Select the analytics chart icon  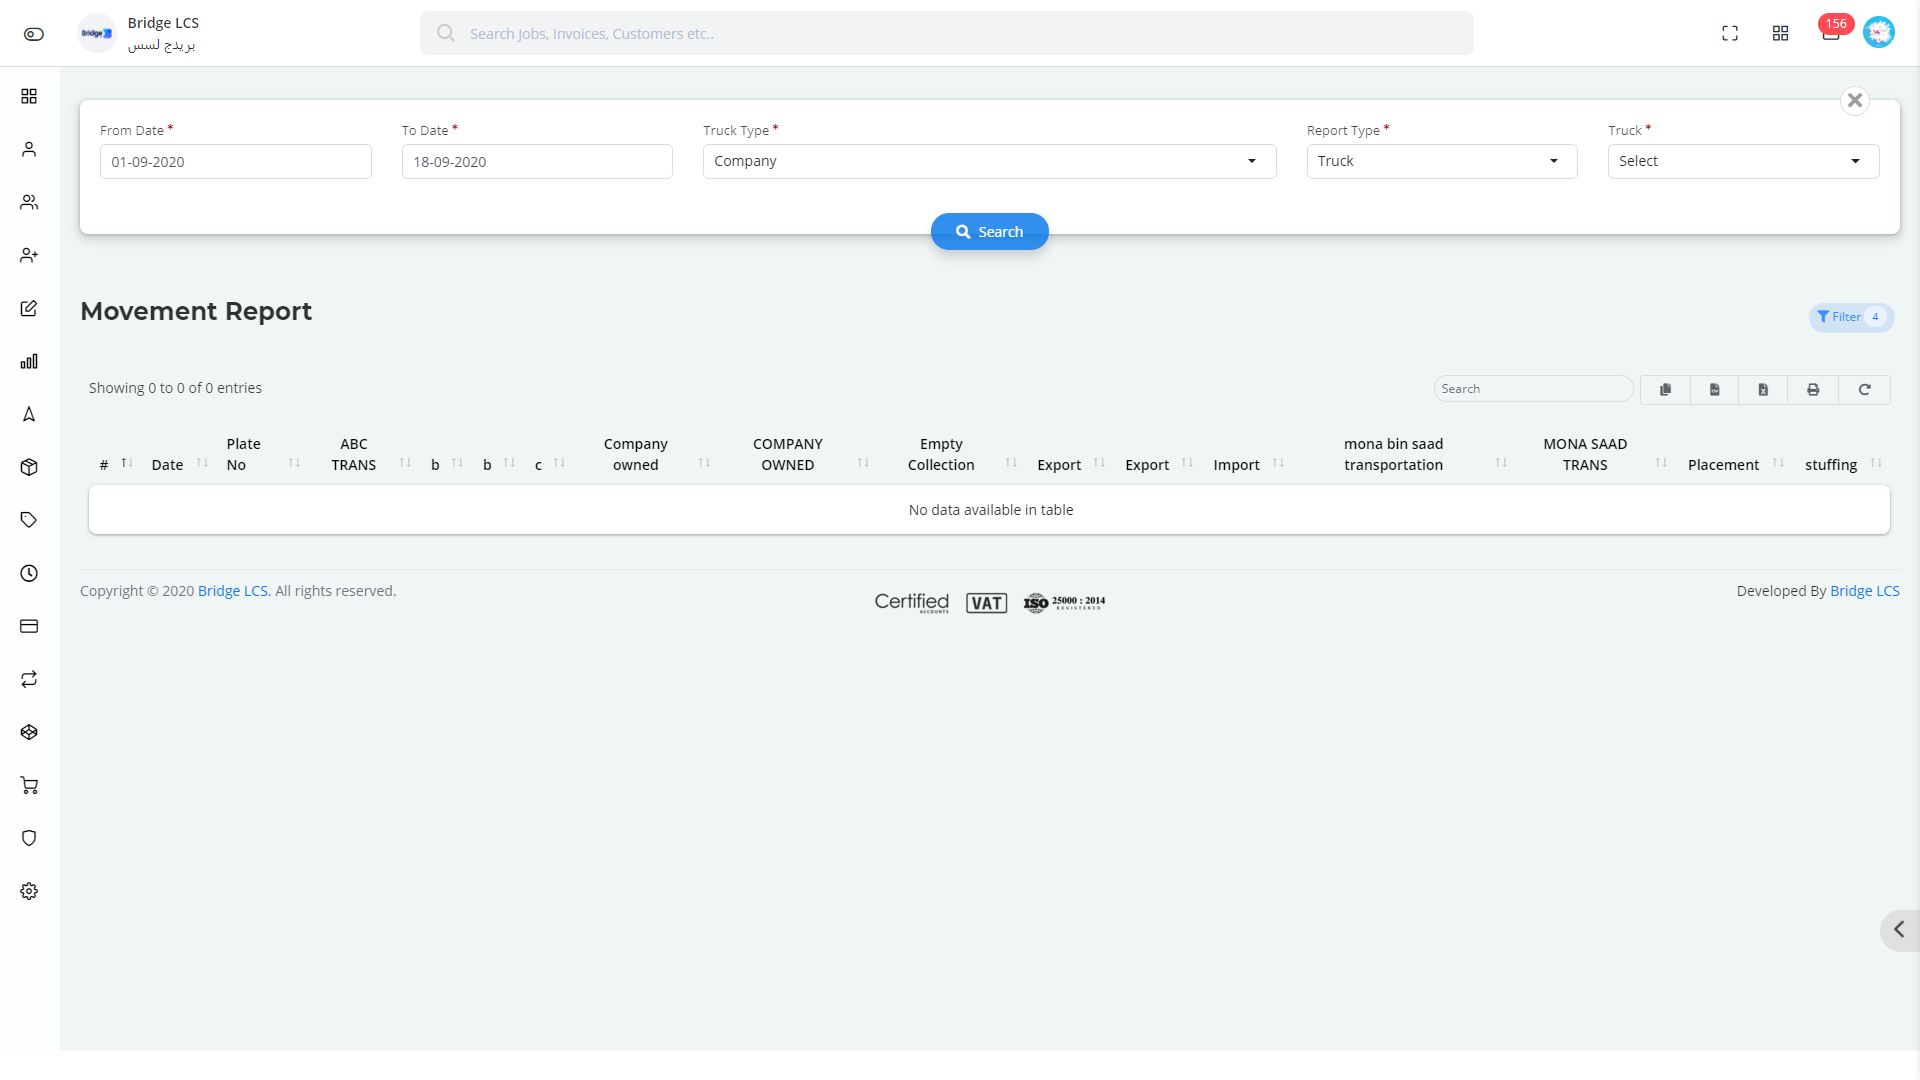point(29,363)
